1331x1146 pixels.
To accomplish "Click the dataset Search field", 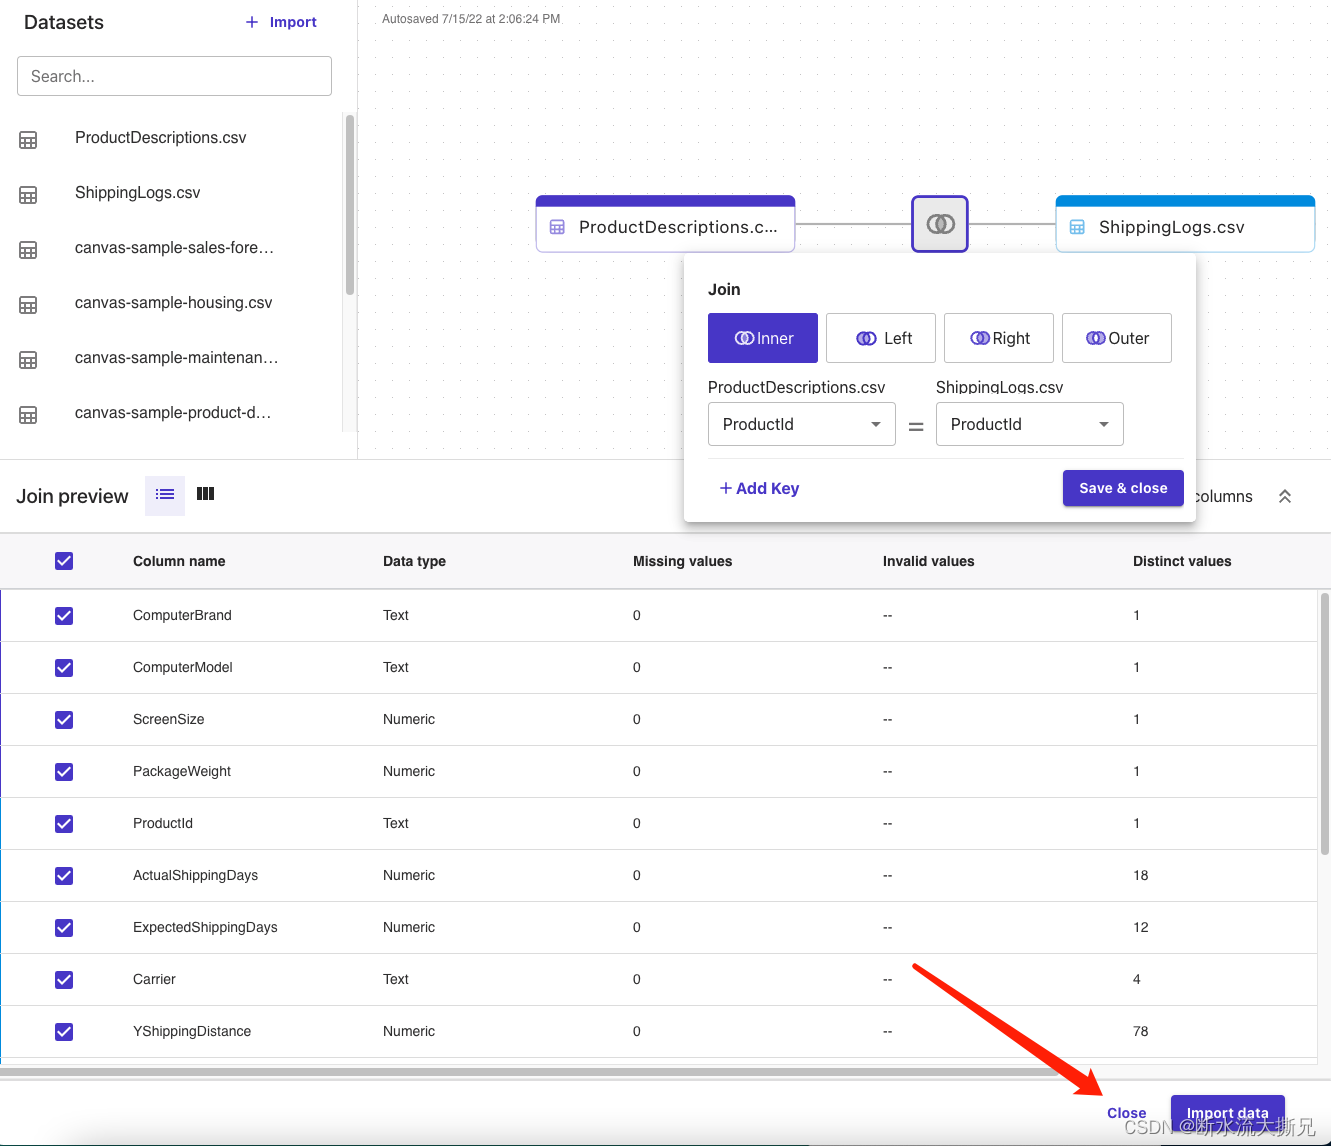I will [x=174, y=76].
